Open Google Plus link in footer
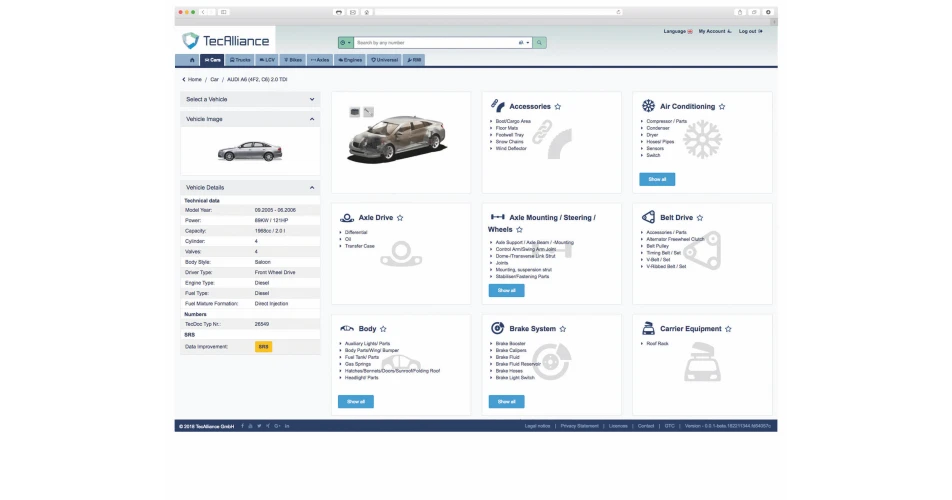 [277, 426]
